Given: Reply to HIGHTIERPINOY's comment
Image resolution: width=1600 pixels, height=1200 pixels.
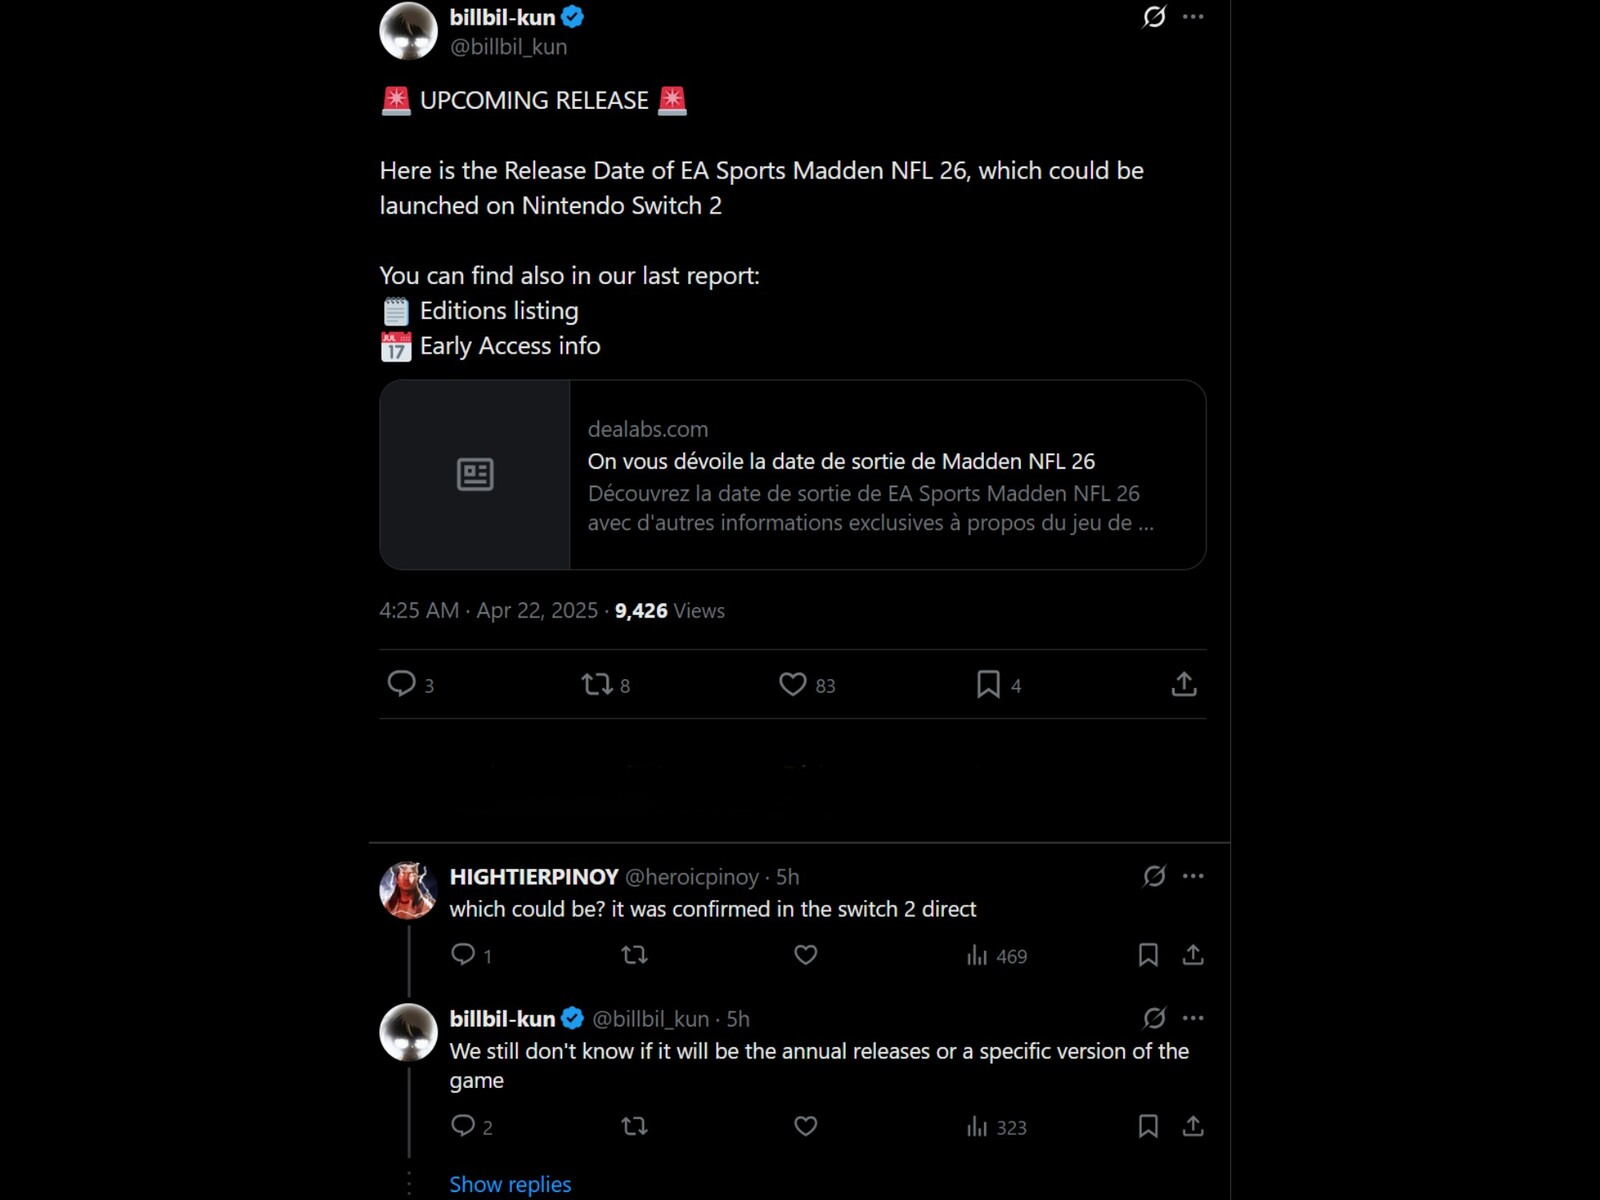Looking at the screenshot, I should [x=463, y=955].
